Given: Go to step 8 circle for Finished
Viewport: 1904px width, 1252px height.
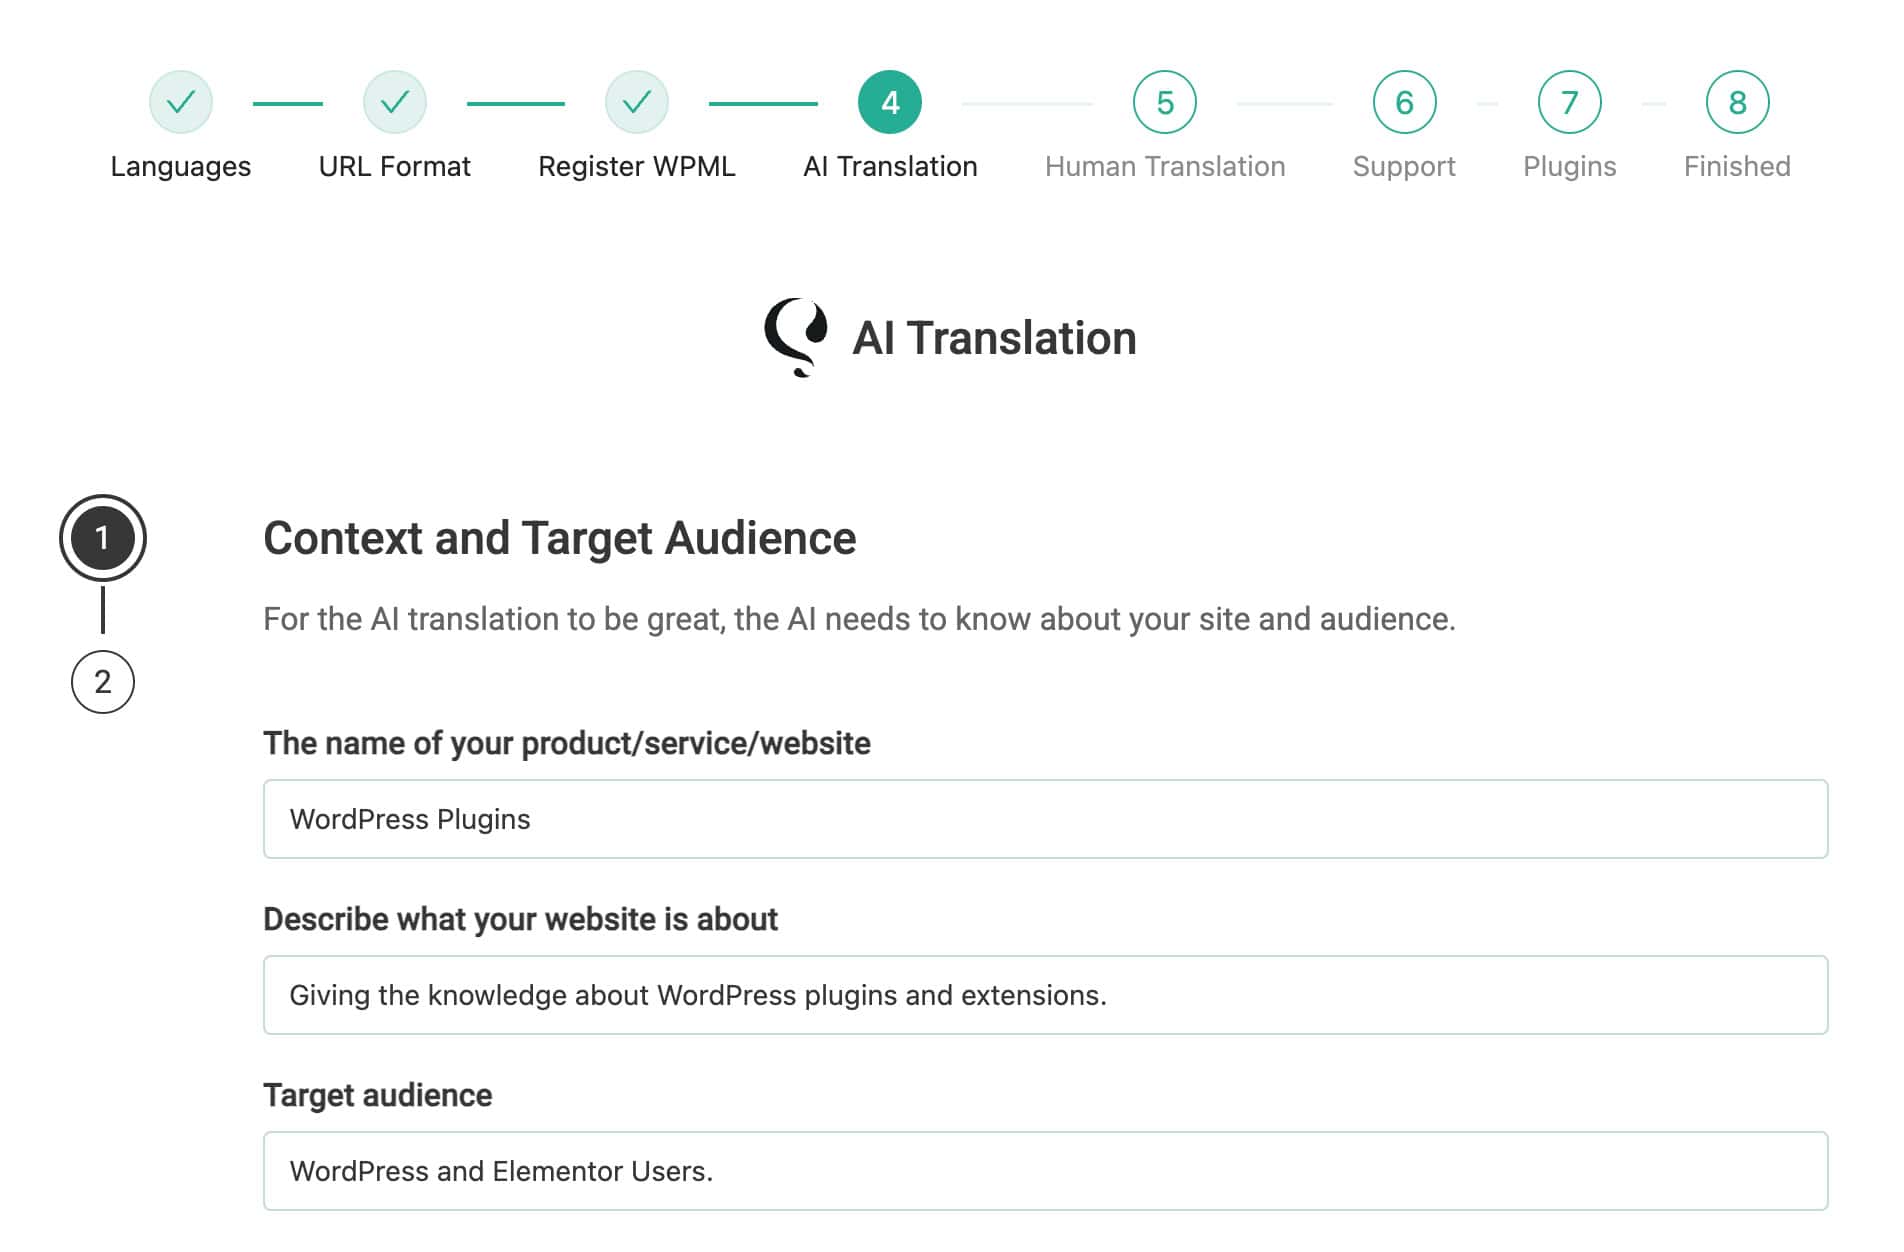Looking at the screenshot, I should tap(1738, 102).
